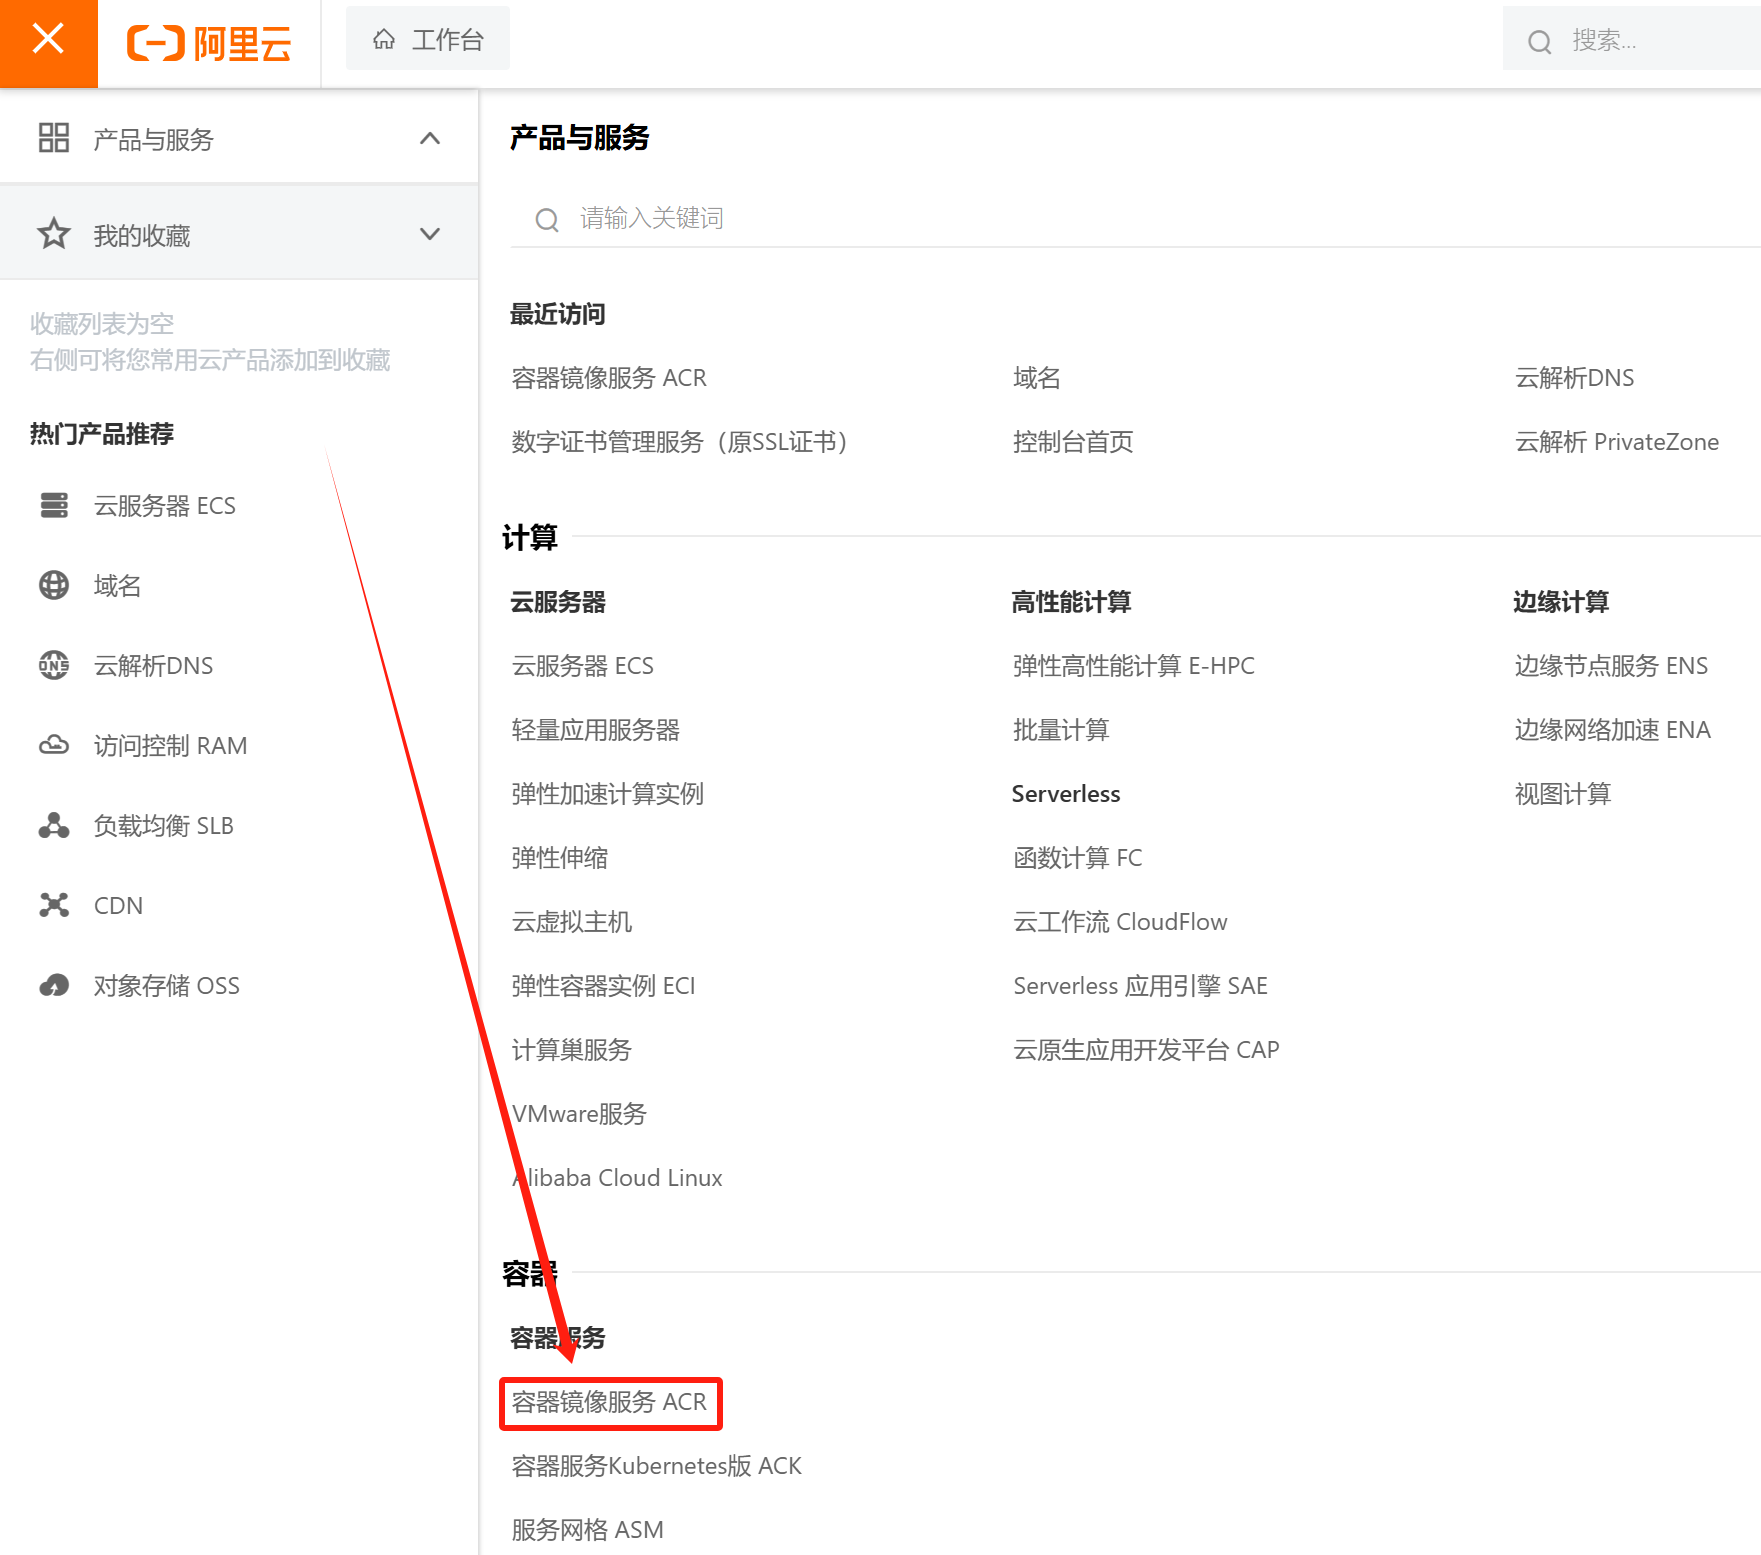Open 云解析 PrivateZone link
Image resolution: width=1761 pixels, height=1555 pixels.
click(x=1617, y=442)
